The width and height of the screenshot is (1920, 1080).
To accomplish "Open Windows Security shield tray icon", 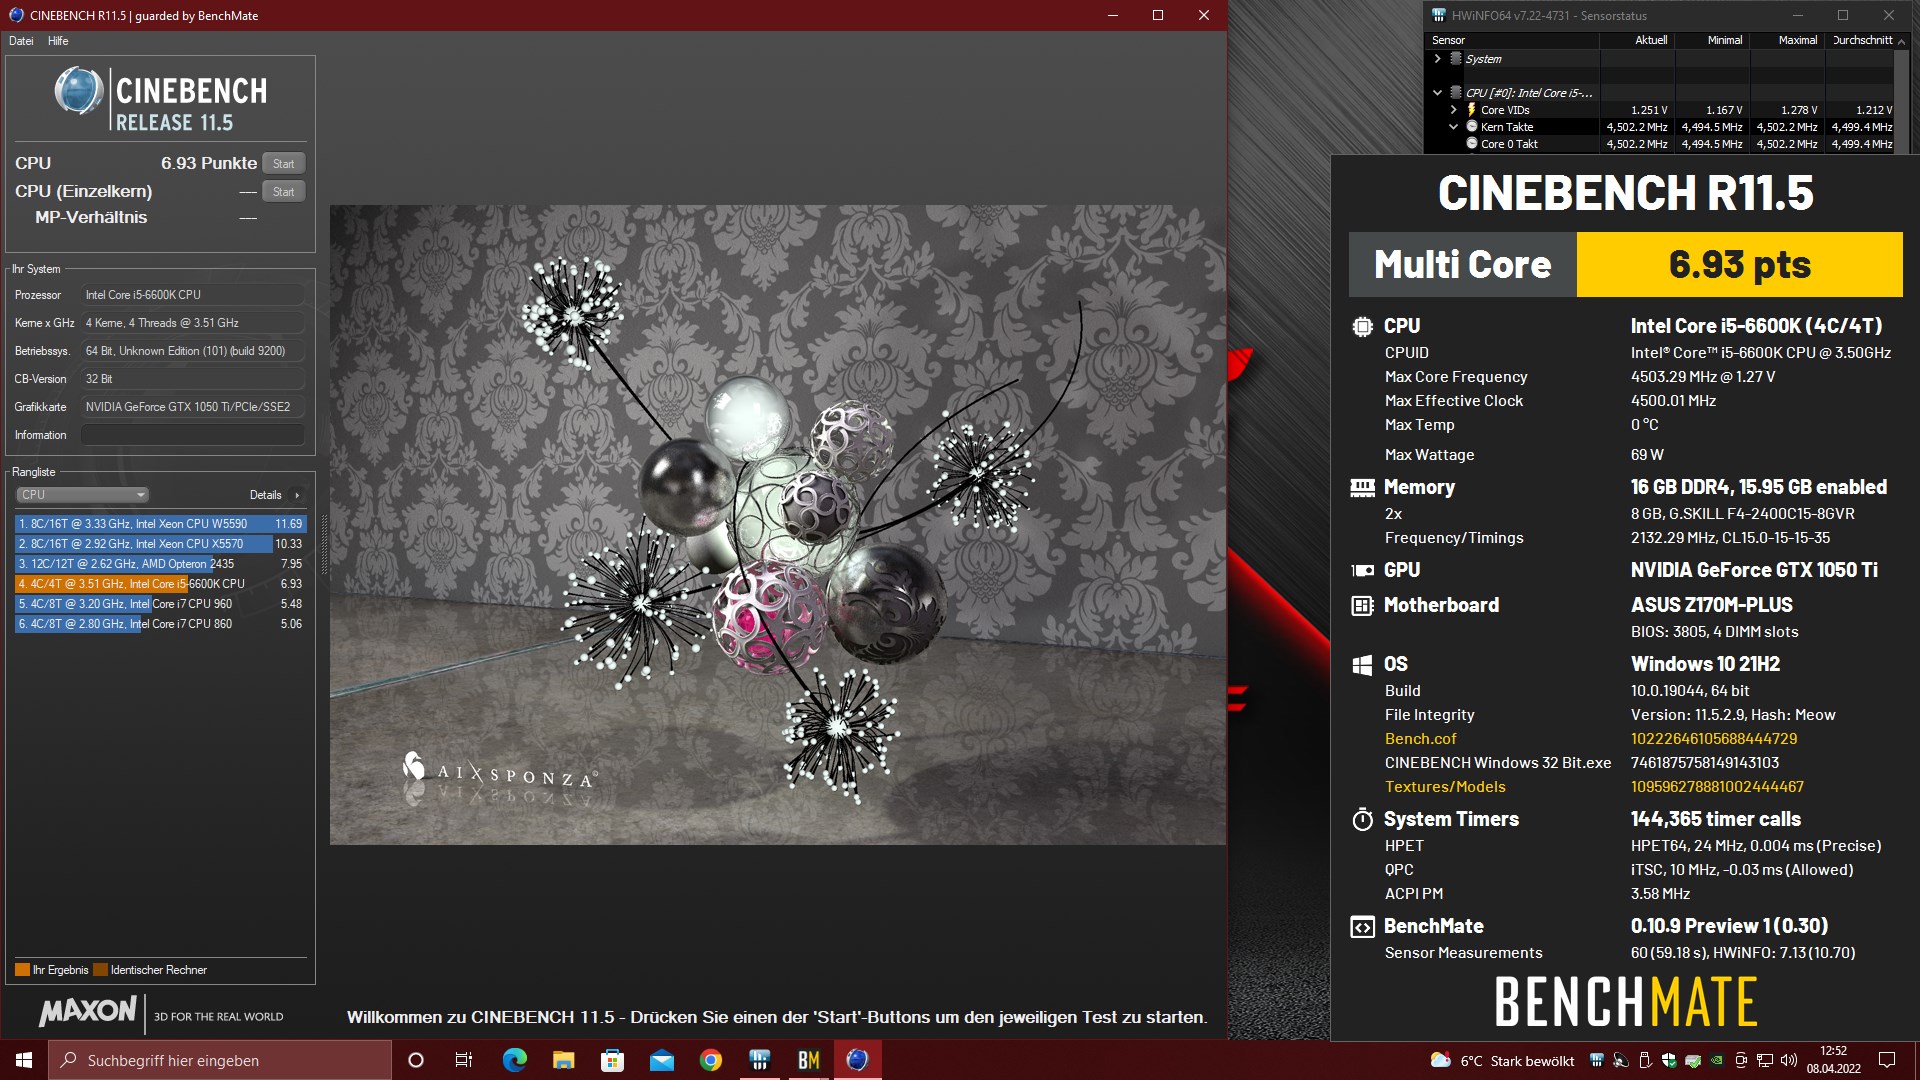I will (1668, 1060).
